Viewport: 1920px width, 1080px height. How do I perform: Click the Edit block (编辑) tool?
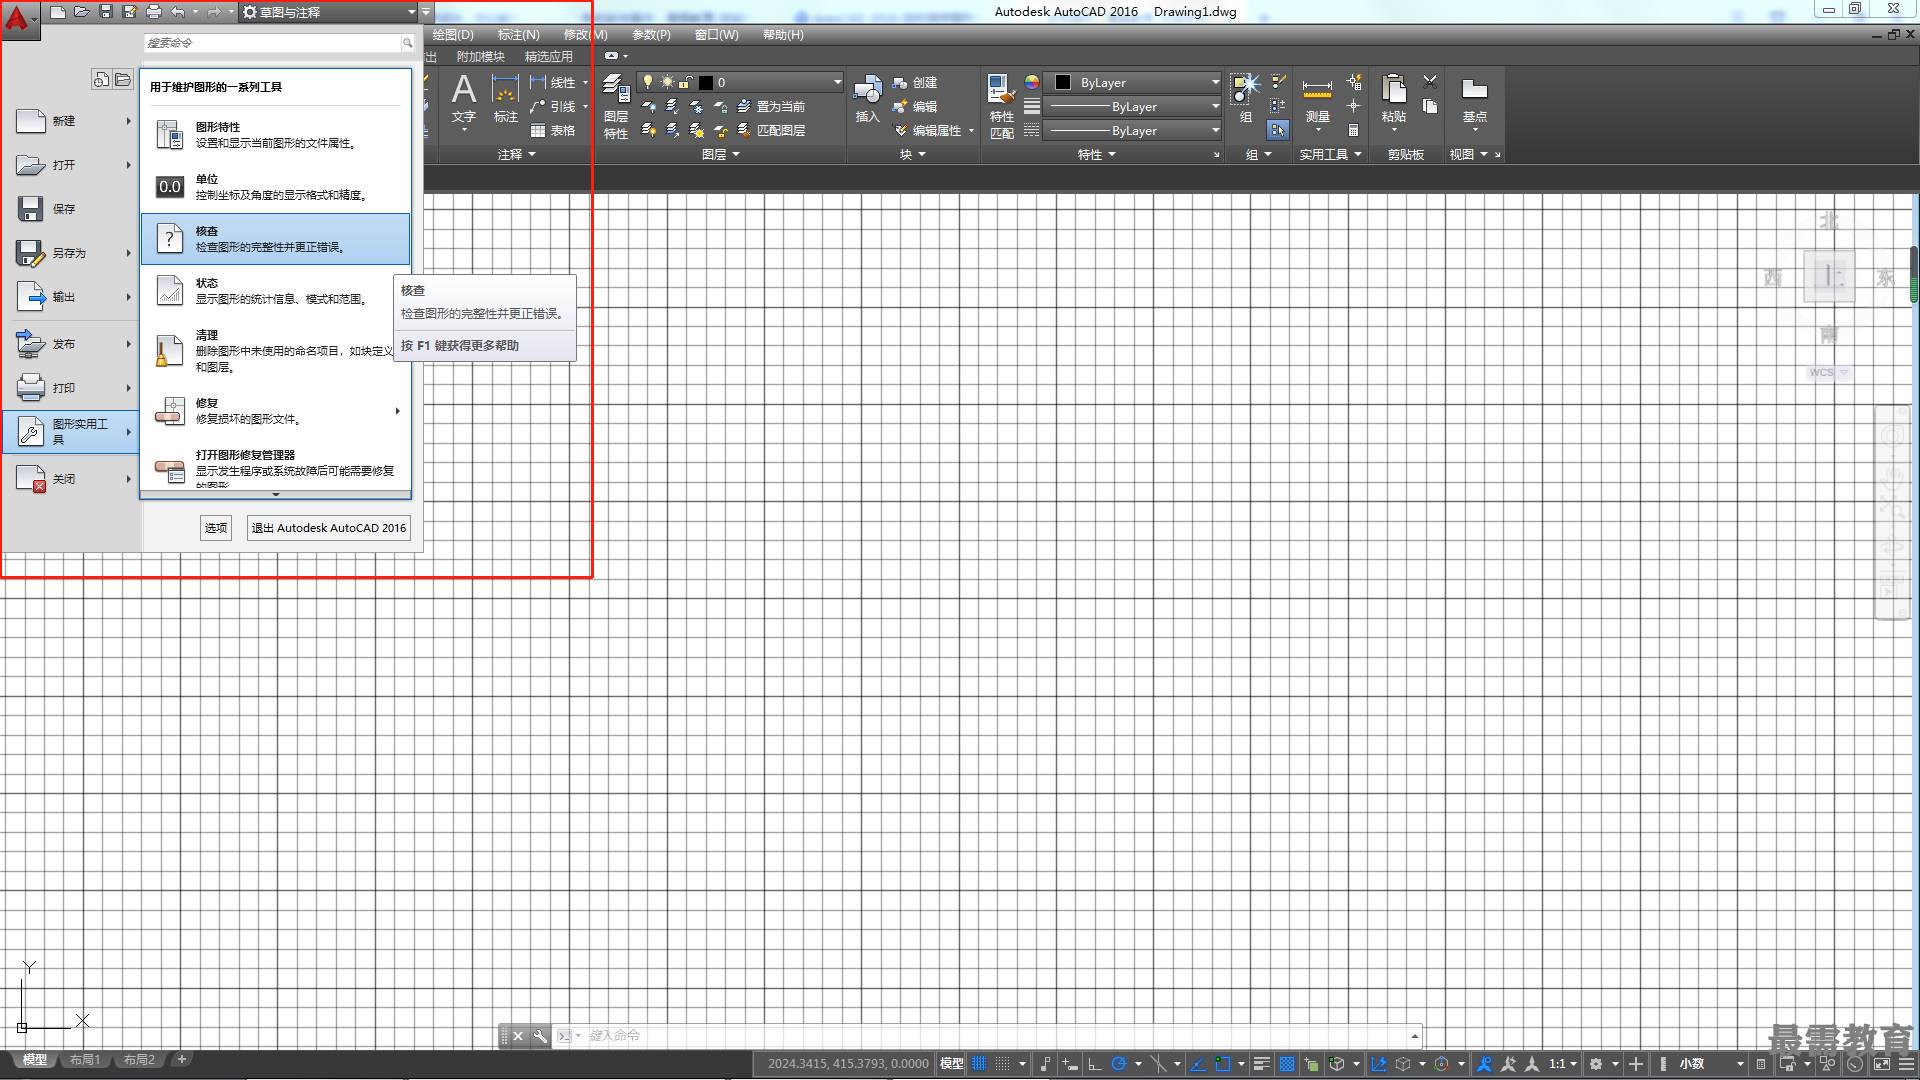pyautogui.click(x=915, y=107)
